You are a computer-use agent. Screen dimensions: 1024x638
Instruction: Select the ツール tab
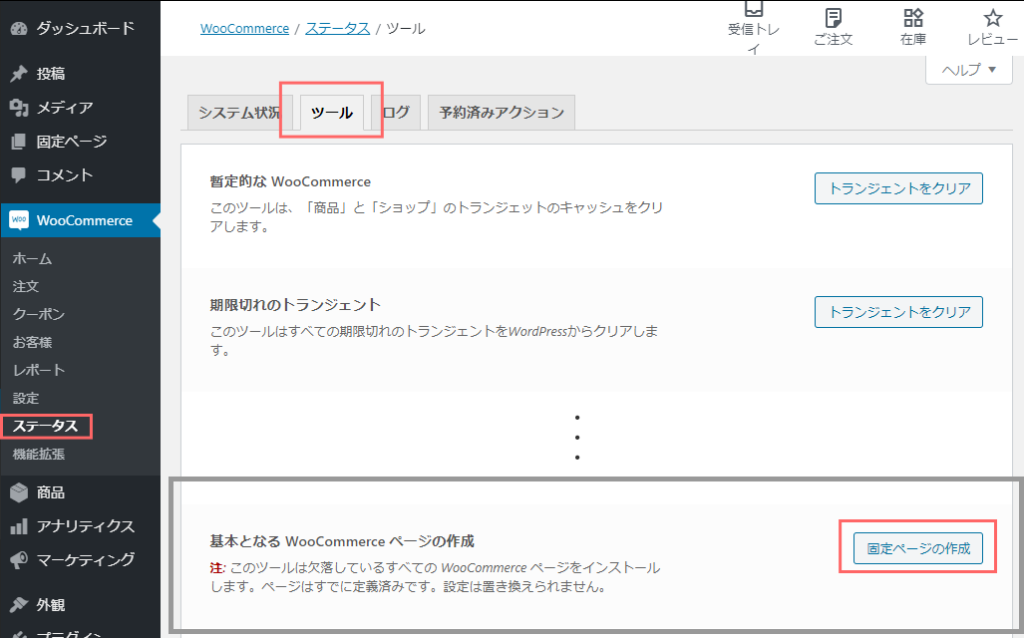click(332, 113)
